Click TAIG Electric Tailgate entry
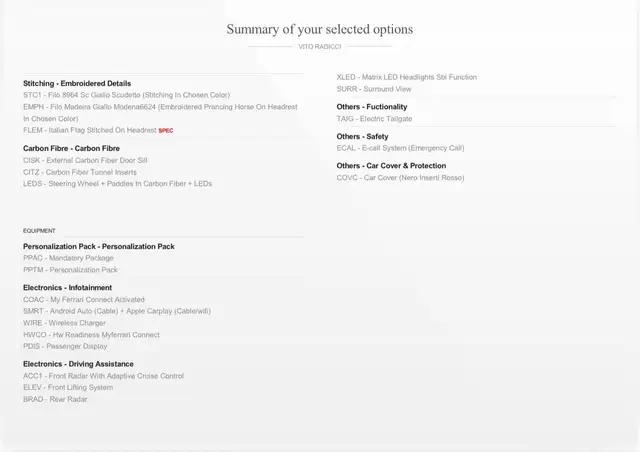This screenshot has width=640, height=452. [x=374, y=119]
